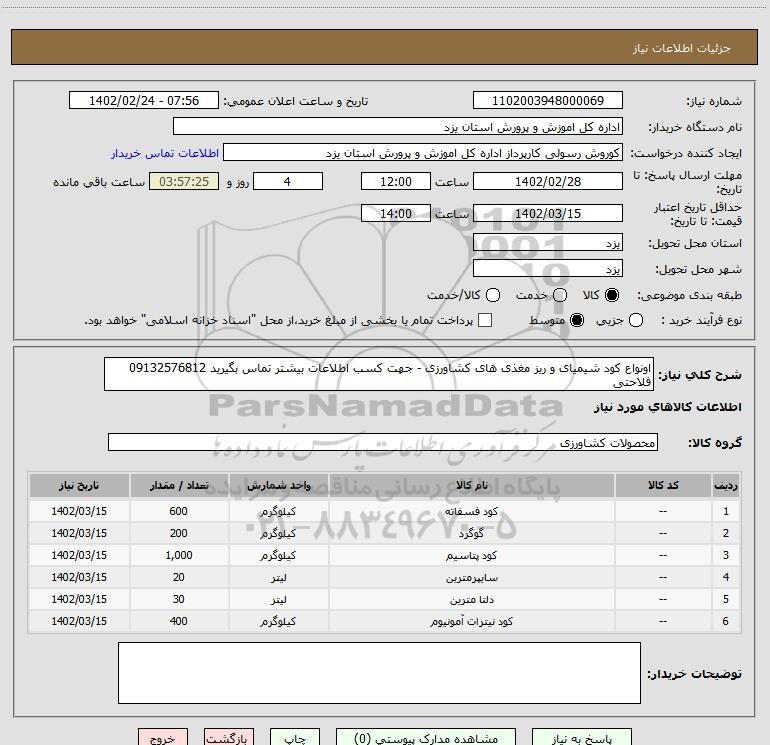Viewport: 770px width, 745px height.
Task: Open اطلاعات تماس خریدار link
Action: point(165,153)
